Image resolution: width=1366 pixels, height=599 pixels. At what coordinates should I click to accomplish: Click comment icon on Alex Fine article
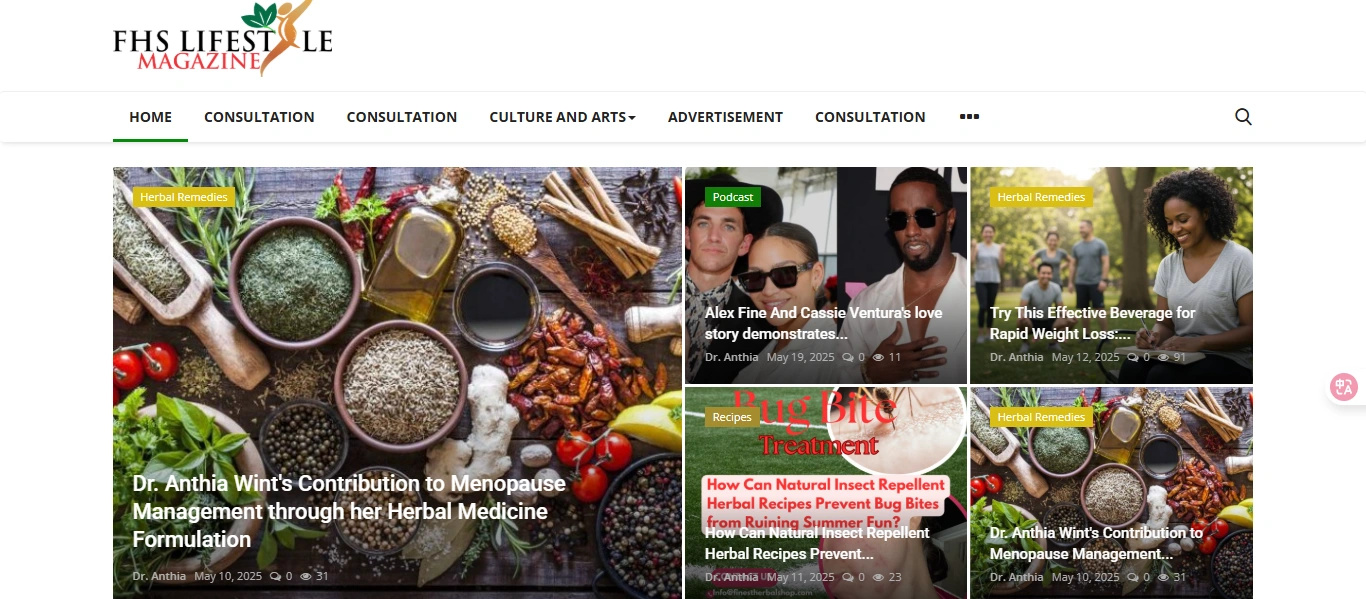(848, 357)
